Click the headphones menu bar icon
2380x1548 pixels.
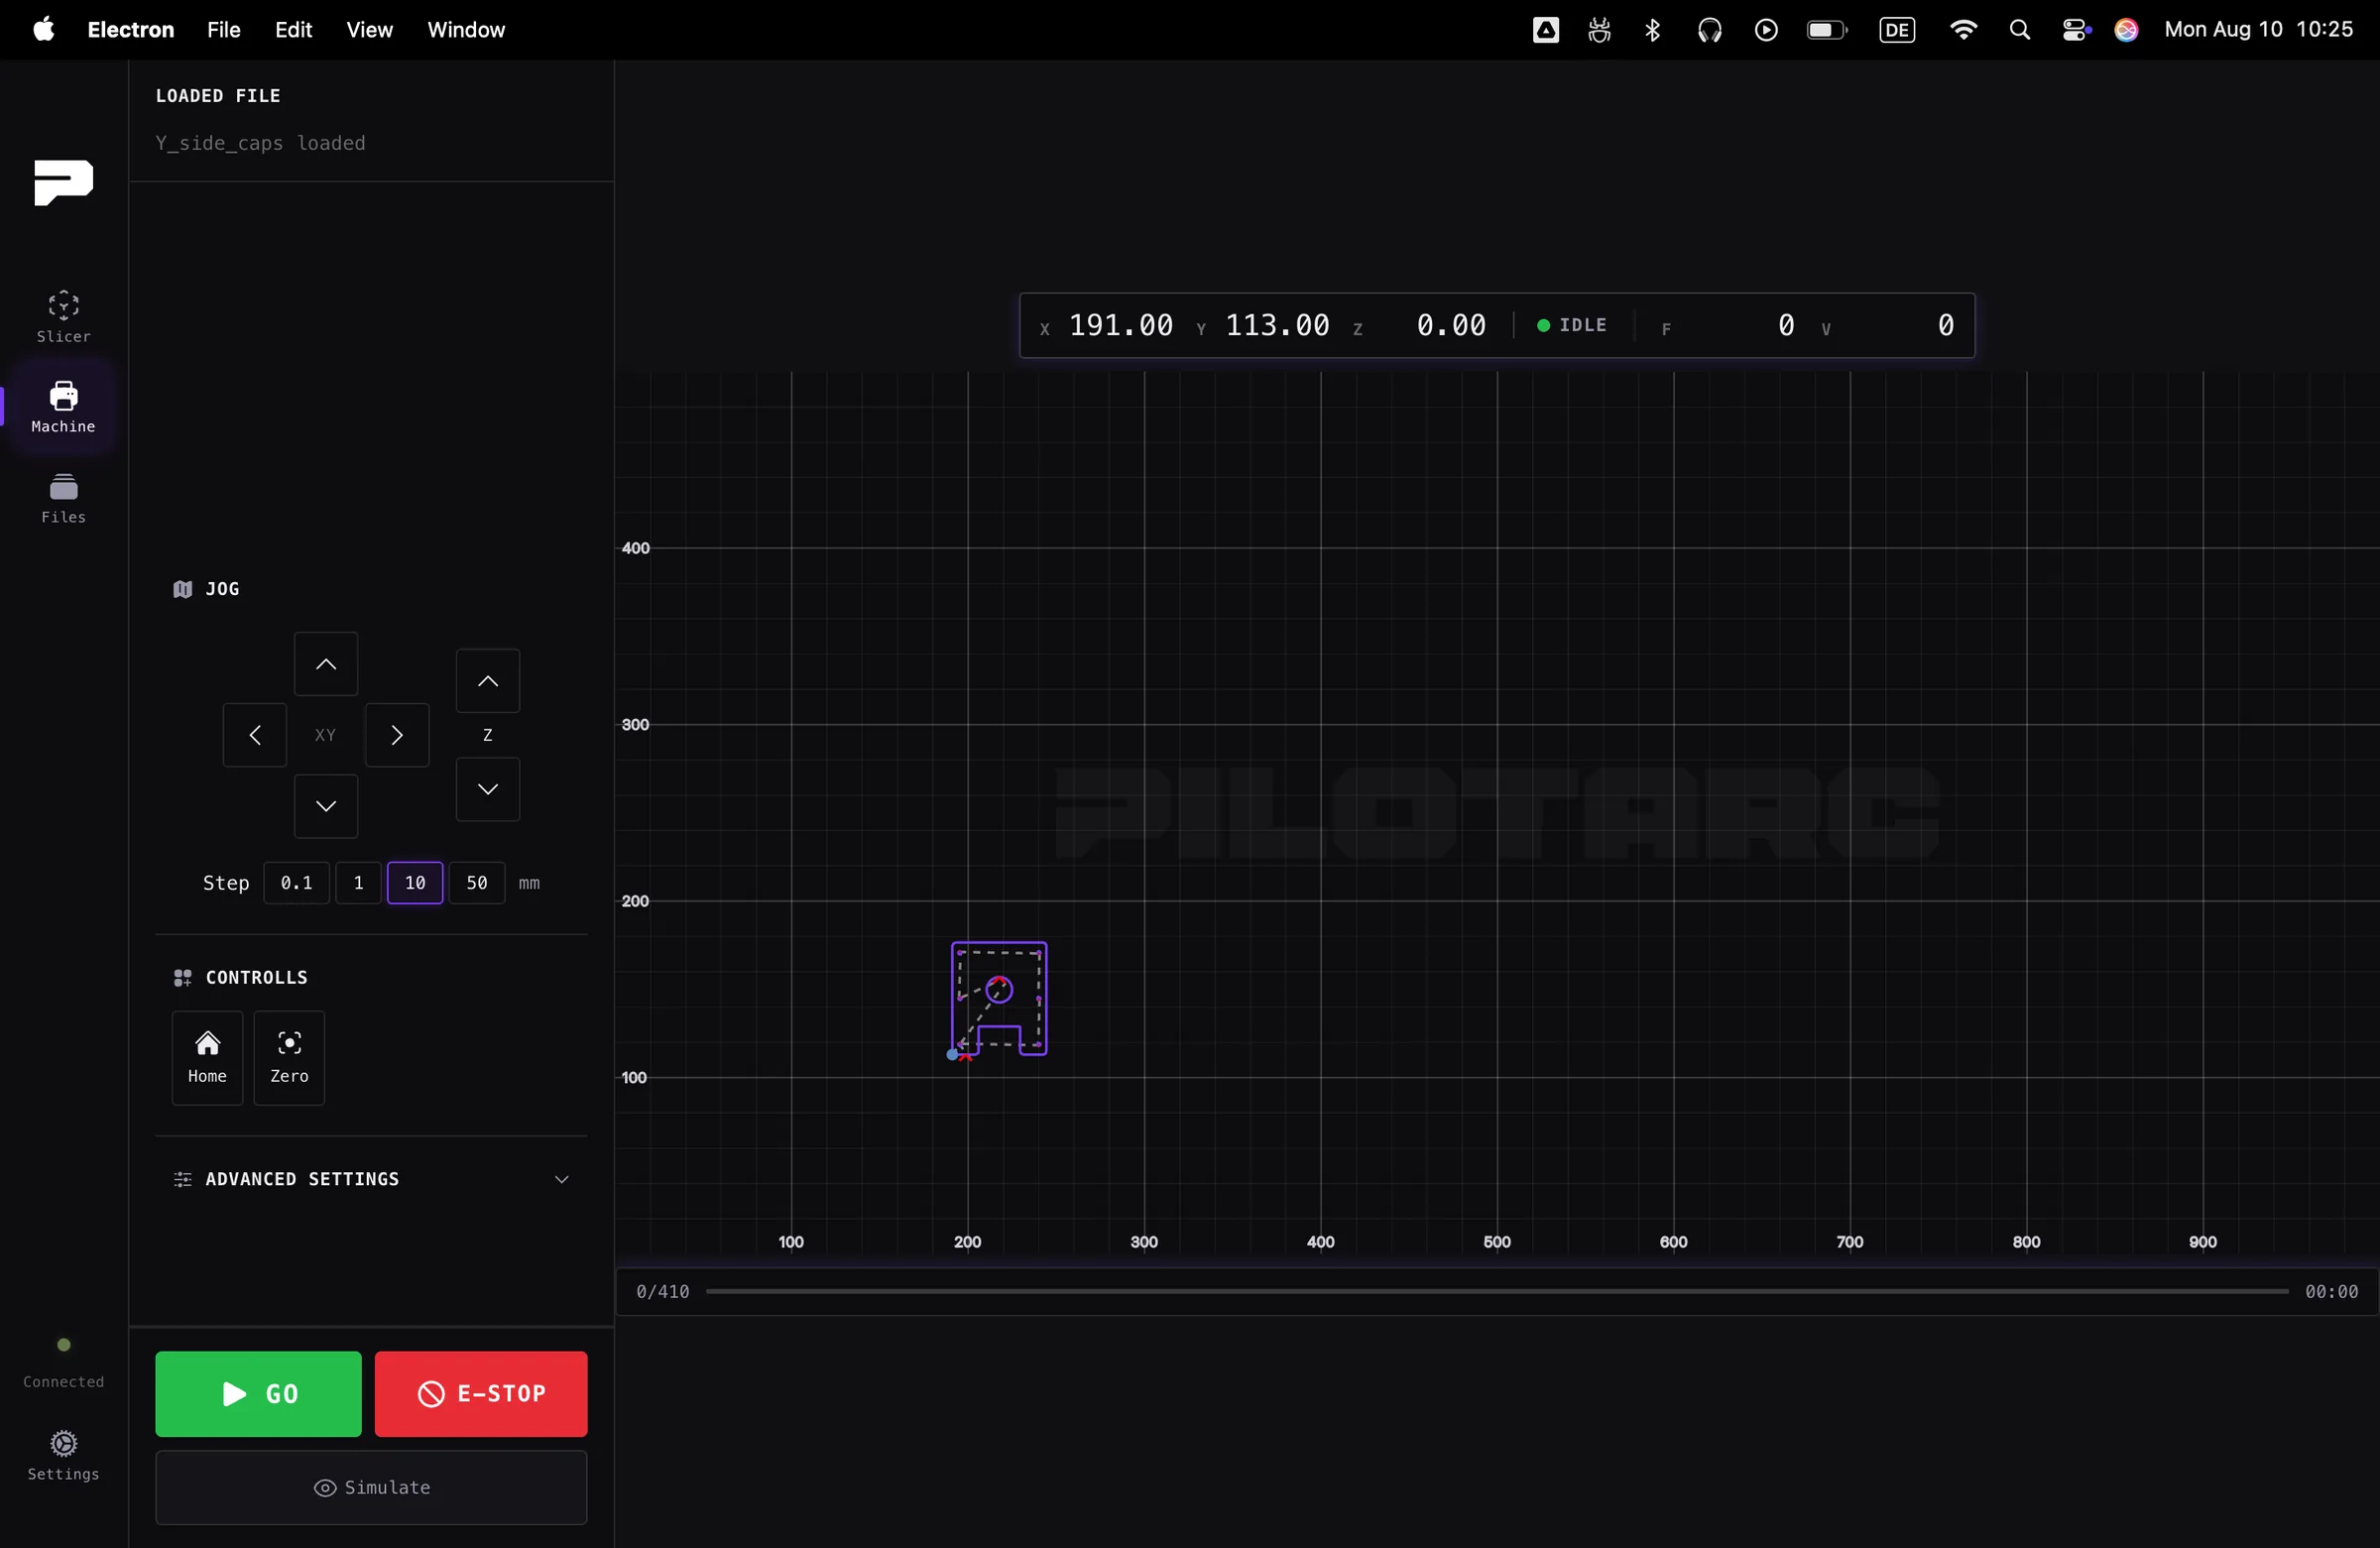tap(1709, 30)
